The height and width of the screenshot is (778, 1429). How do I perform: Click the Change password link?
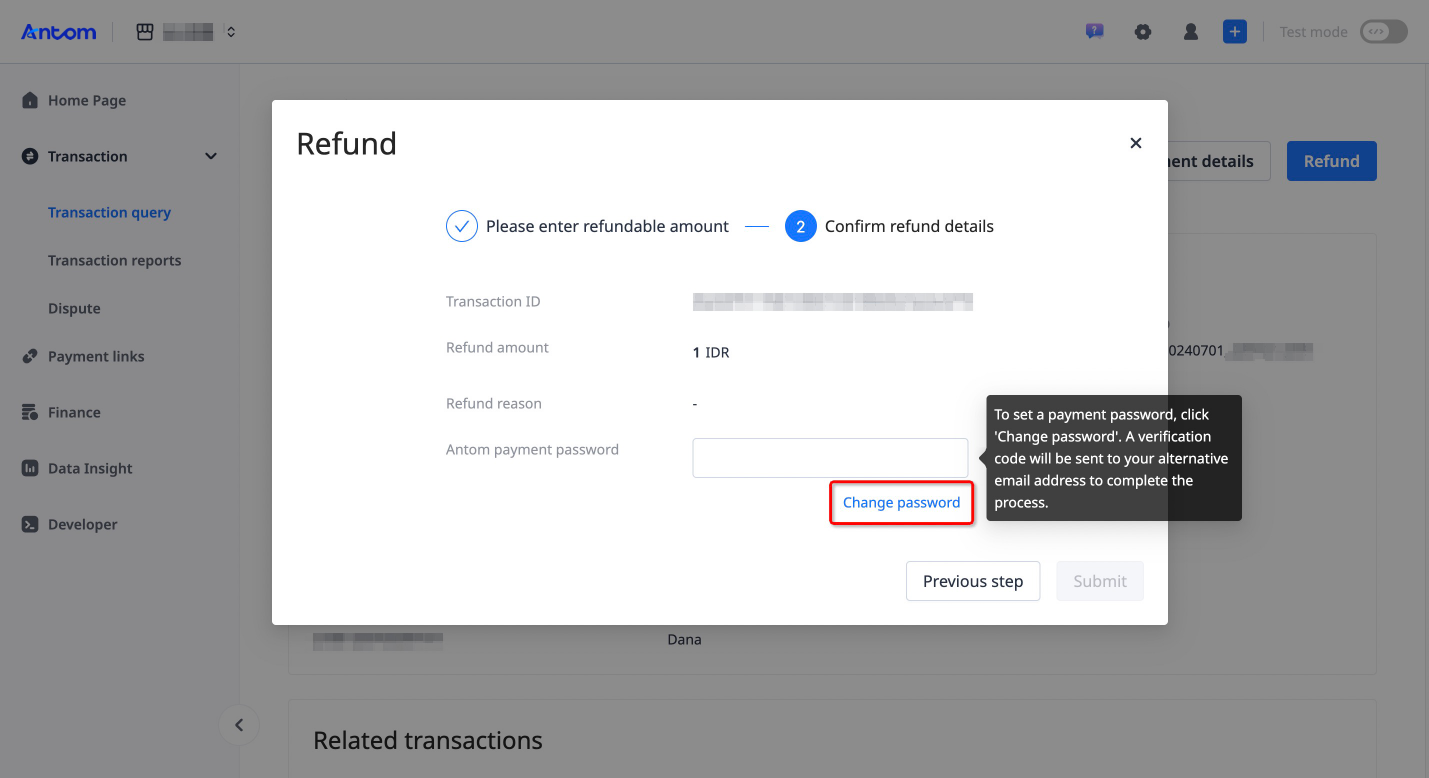pos(900,502)
